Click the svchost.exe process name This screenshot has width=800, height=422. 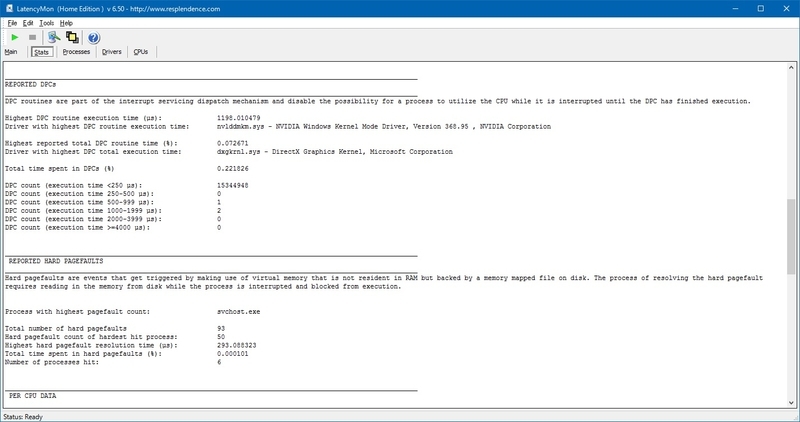point(238,312)
